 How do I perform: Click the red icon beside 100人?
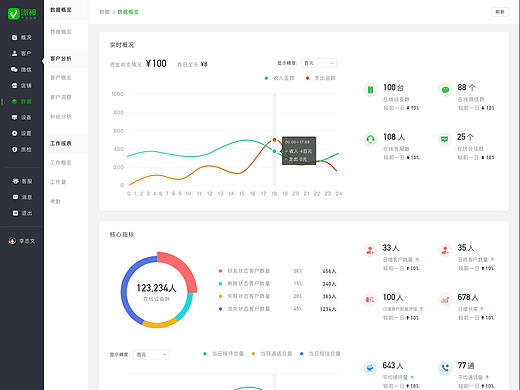(370, 300)
